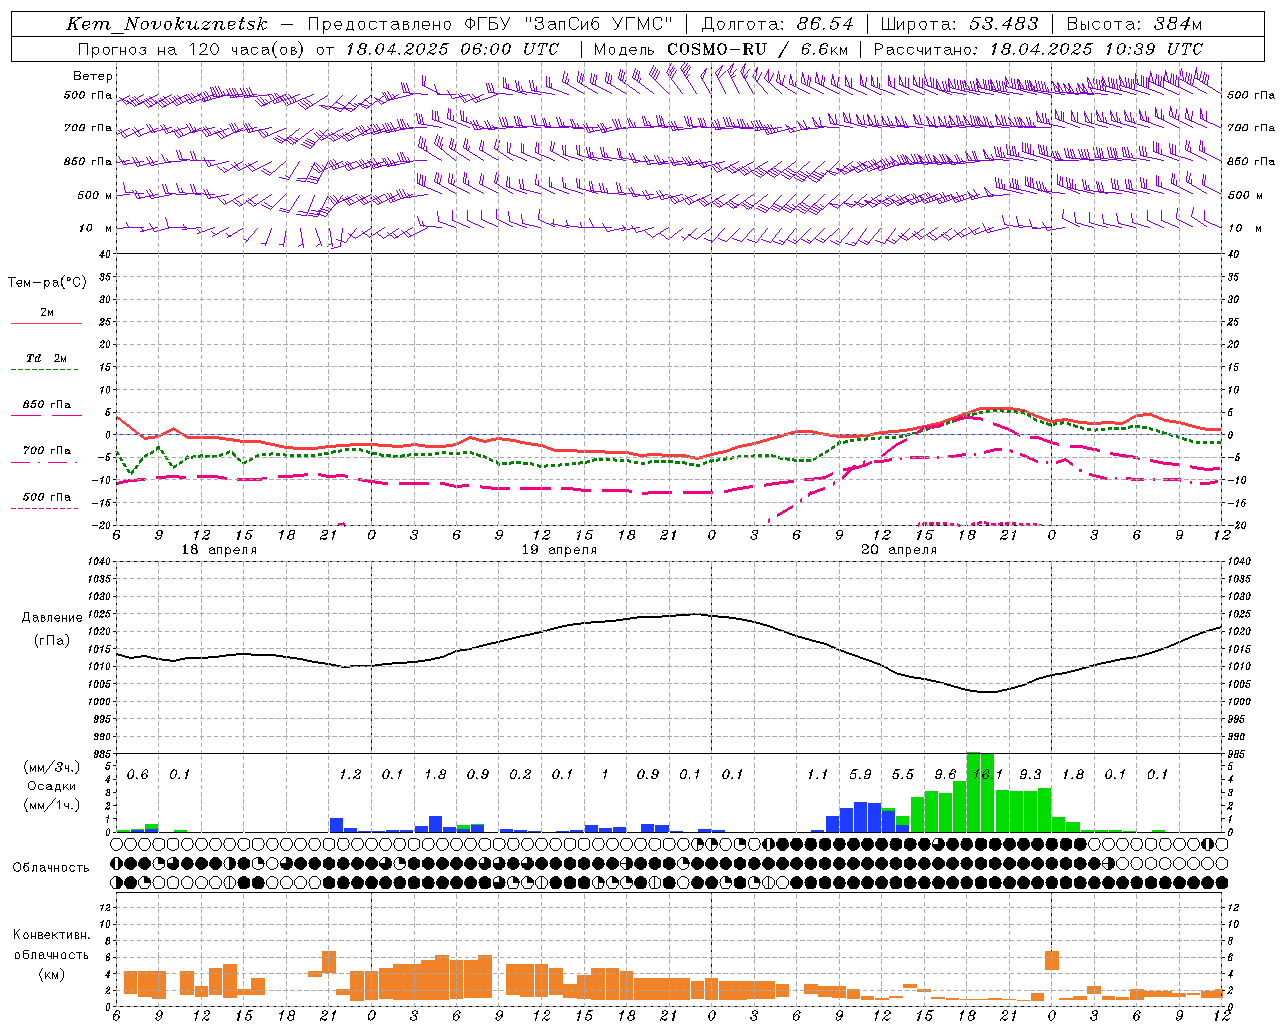Image resolution: width=1280 pixels, height=1024 pixels.
Task: Click the 1.1 precipitation total value
Action: (x=817, y=774)
